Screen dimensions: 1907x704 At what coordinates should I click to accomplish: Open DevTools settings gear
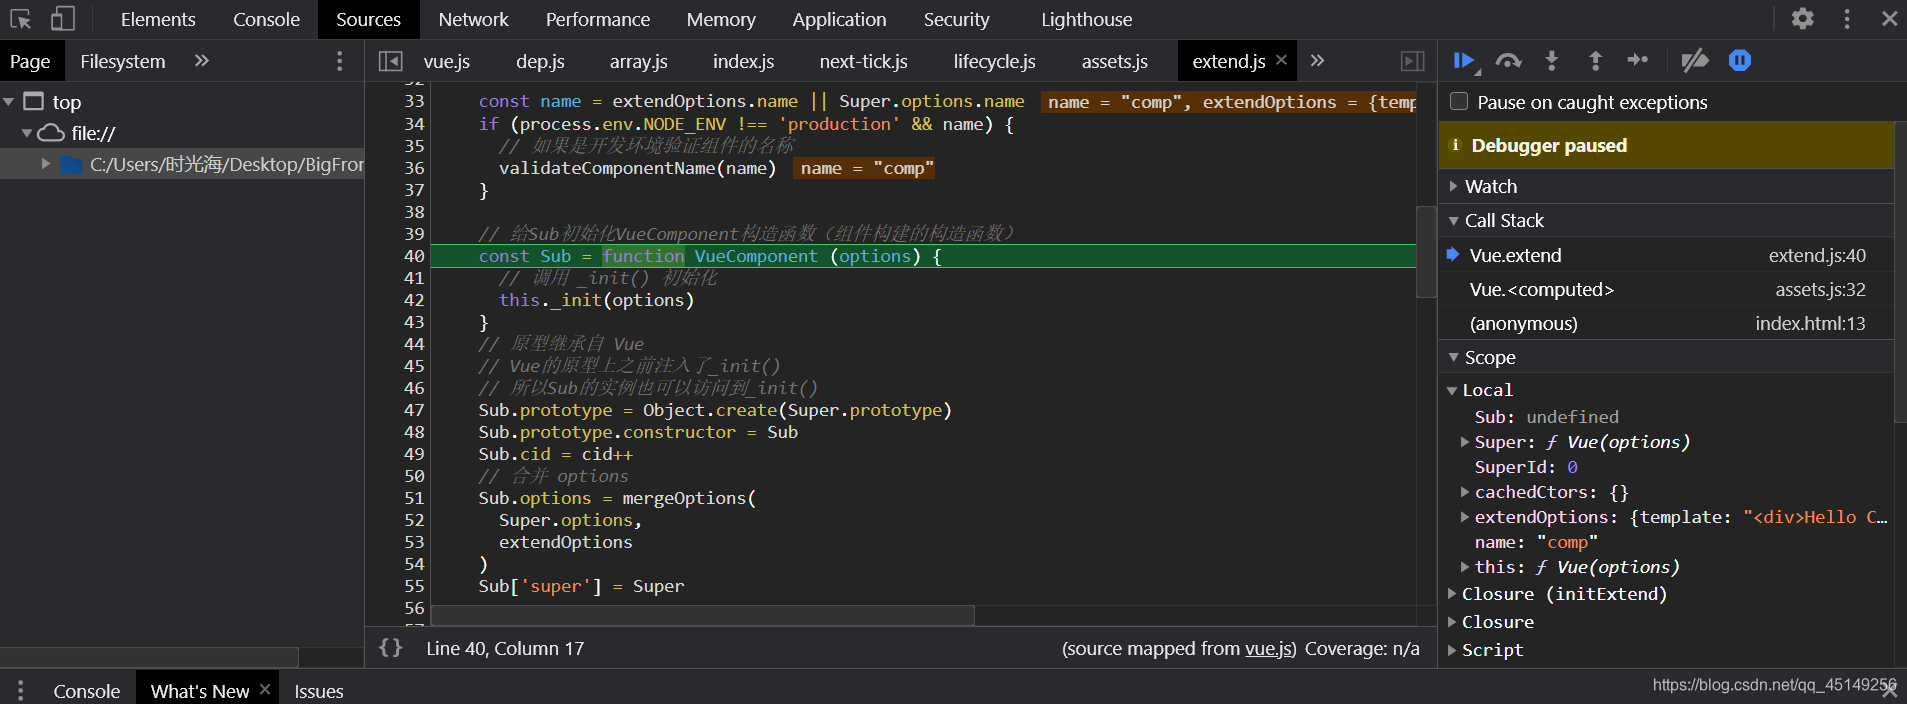pos(1802,19)
